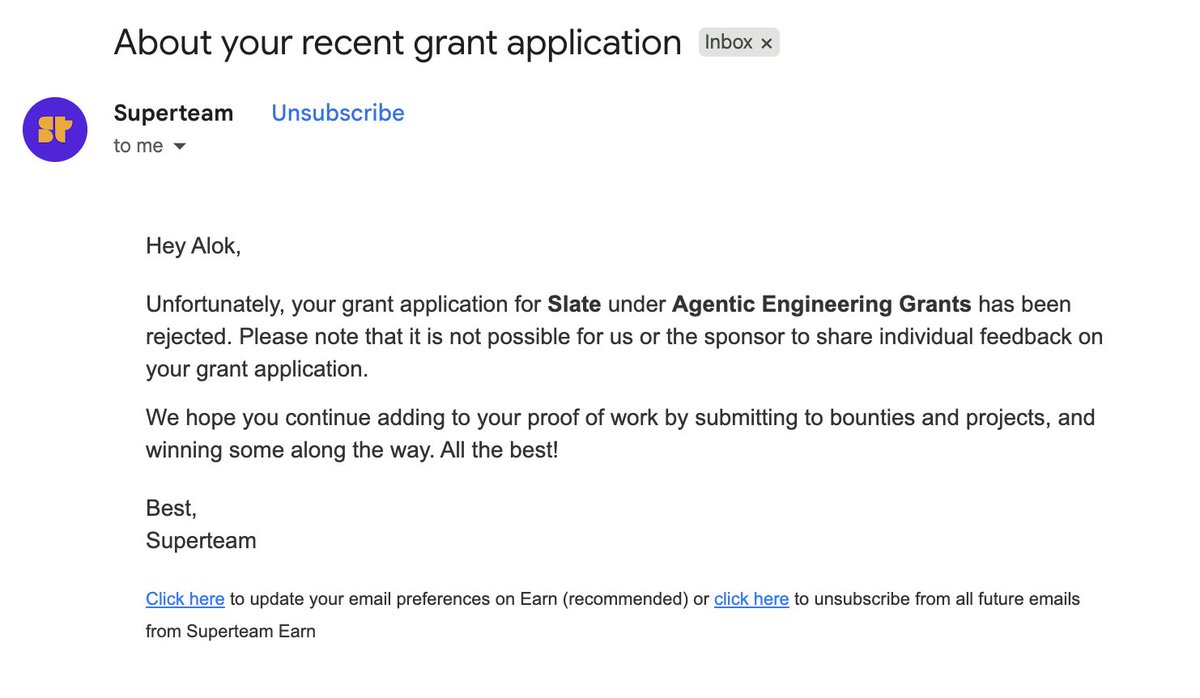The width and height of the screenshot is (1200, 698).
Task: Click the paragraph starting 'We hope you continue'
Action: [x=620, y=433]
